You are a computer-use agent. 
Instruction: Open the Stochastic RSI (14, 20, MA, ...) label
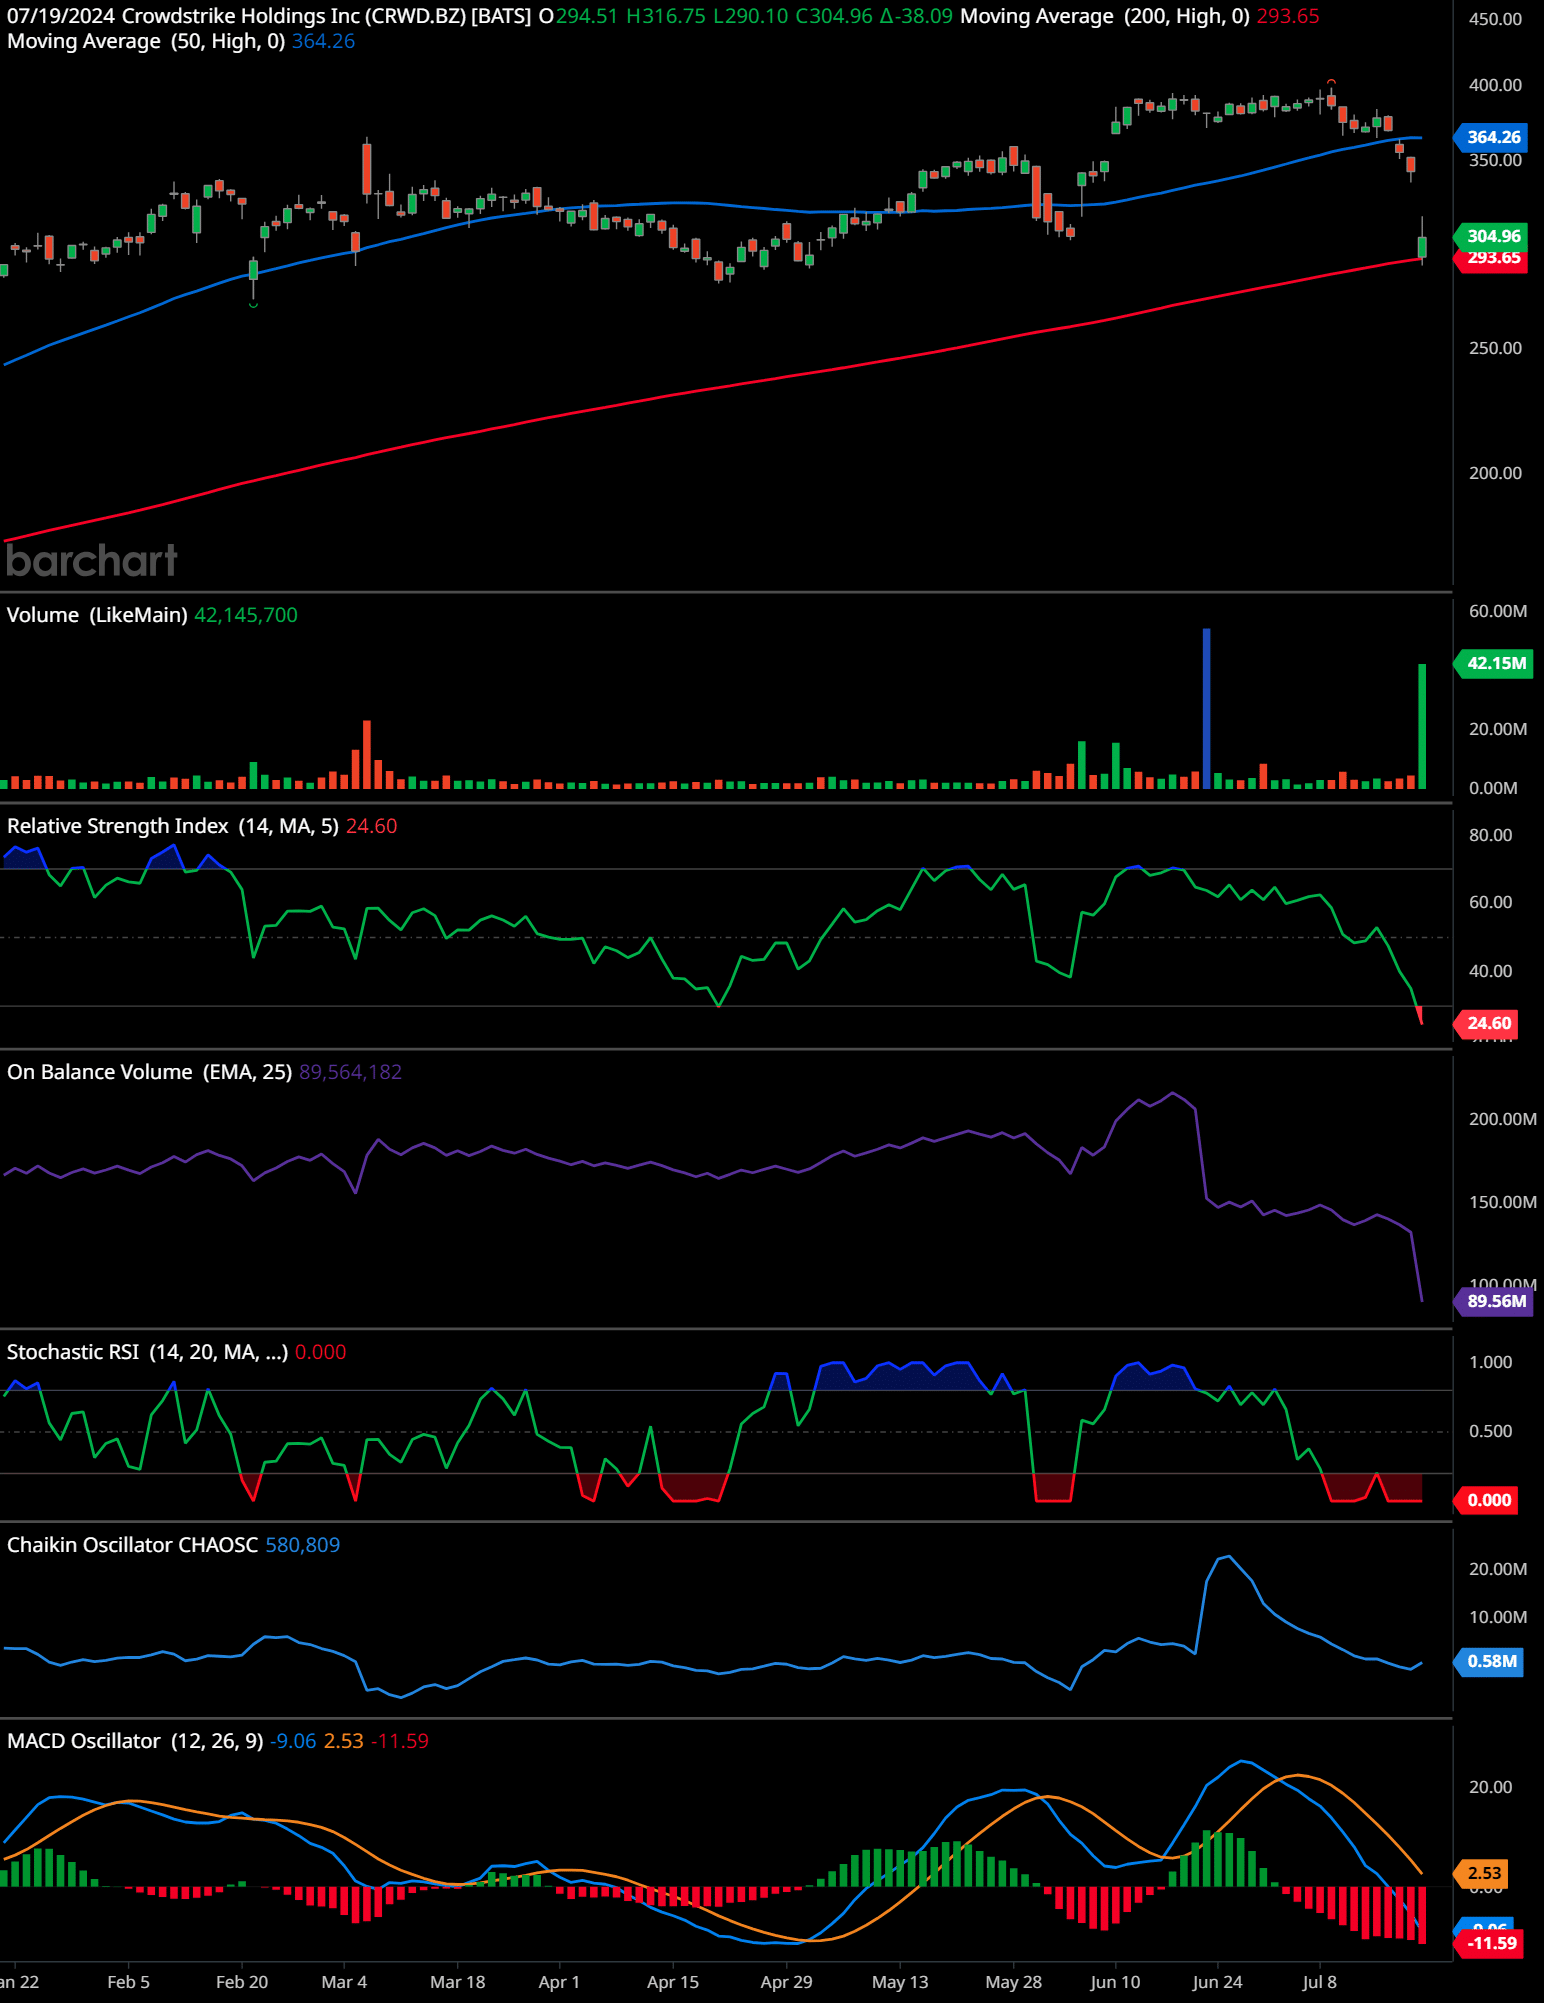point(147,1352)
